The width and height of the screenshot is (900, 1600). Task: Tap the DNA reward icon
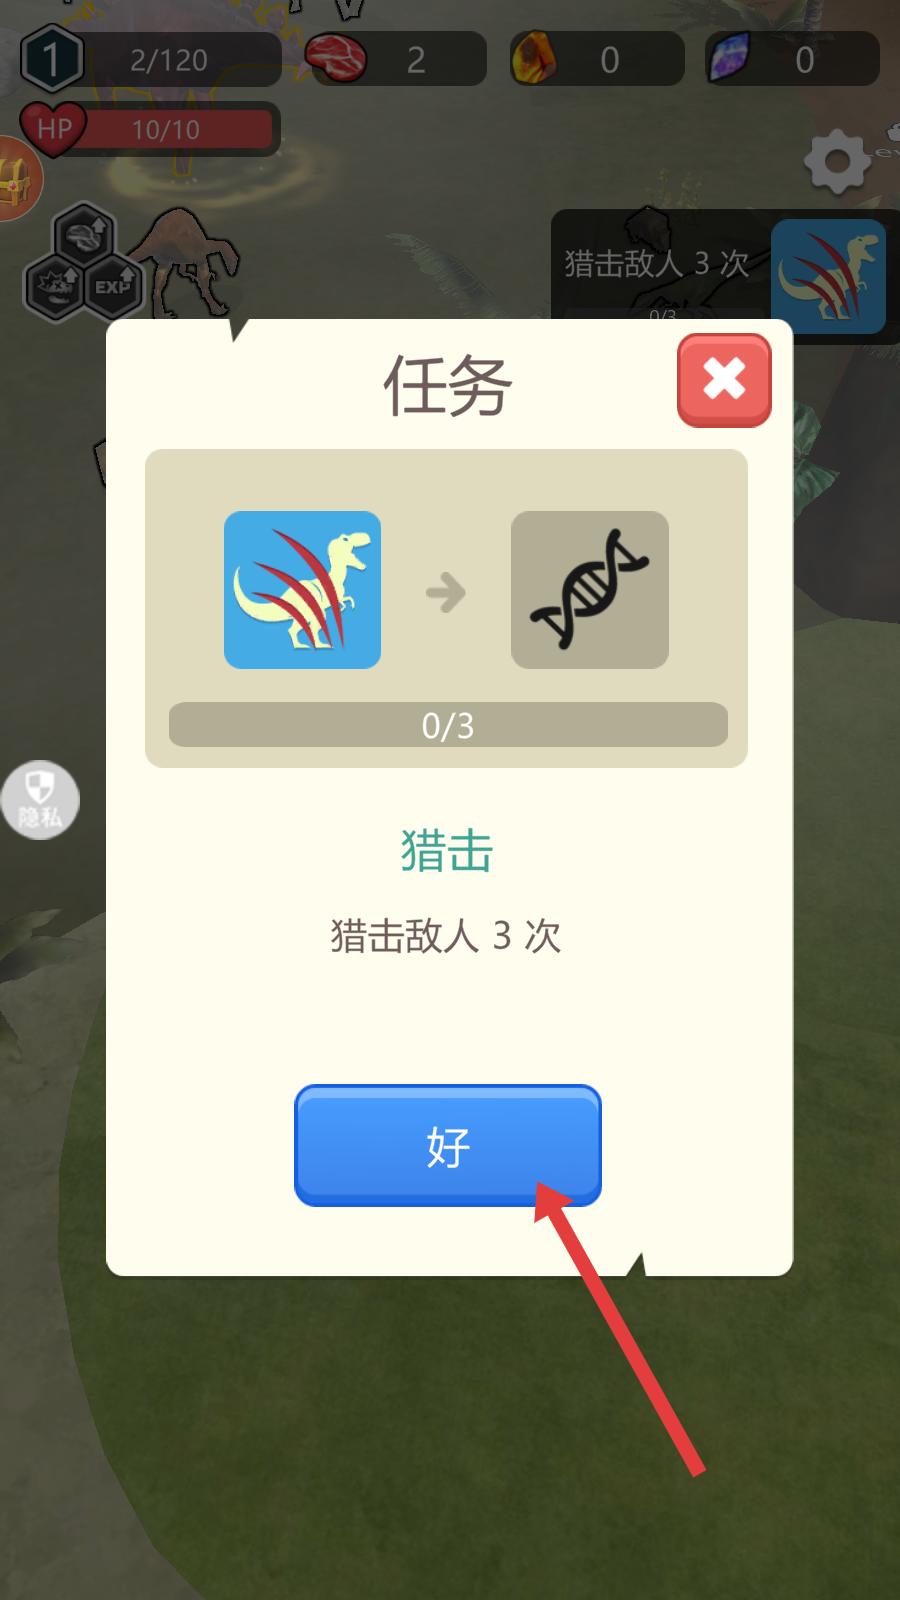click(590, 590)
